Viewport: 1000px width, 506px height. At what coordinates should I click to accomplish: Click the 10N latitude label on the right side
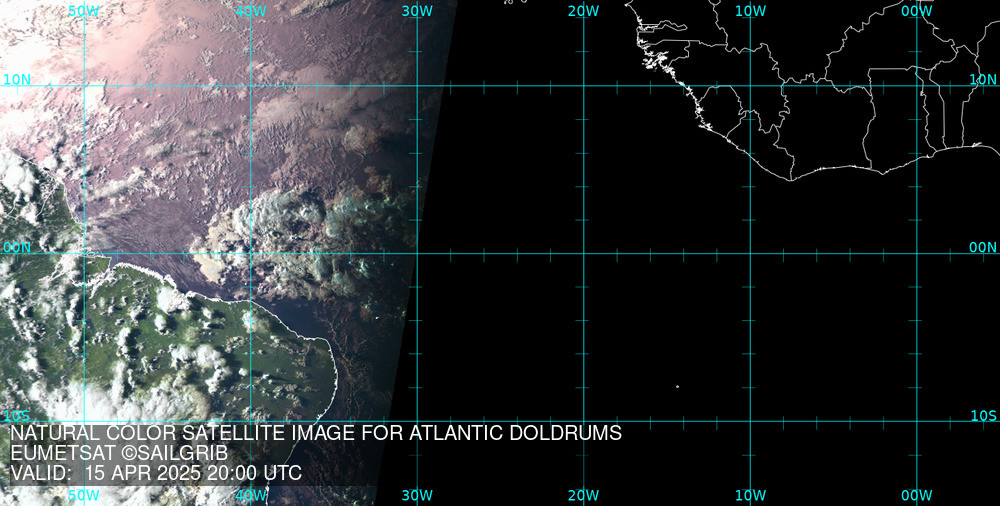pos(983,79)
